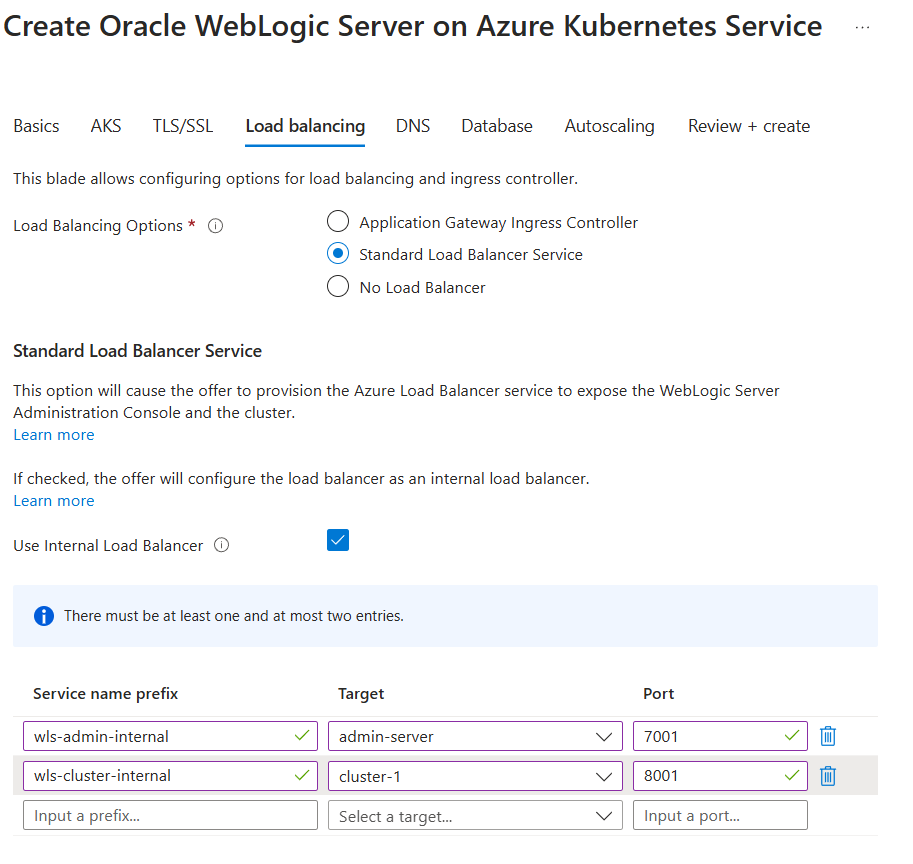Screen dimensions: 913x864
Task: Click the Input a prefix field
Action: click(171, 815)
